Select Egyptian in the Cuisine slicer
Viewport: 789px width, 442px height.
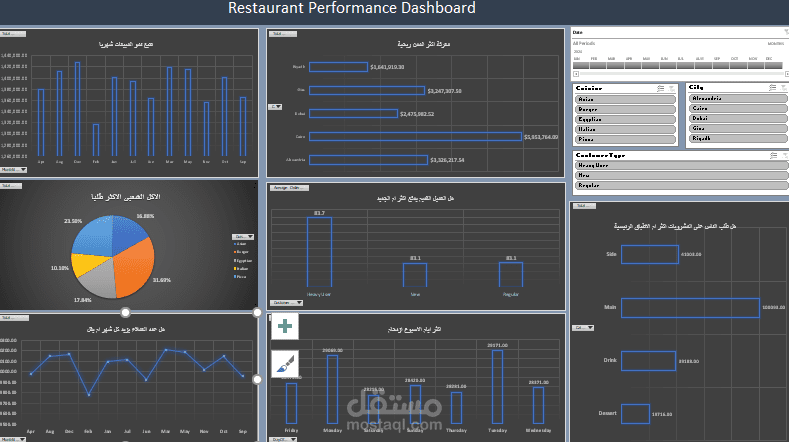click(x=625, y=119)
